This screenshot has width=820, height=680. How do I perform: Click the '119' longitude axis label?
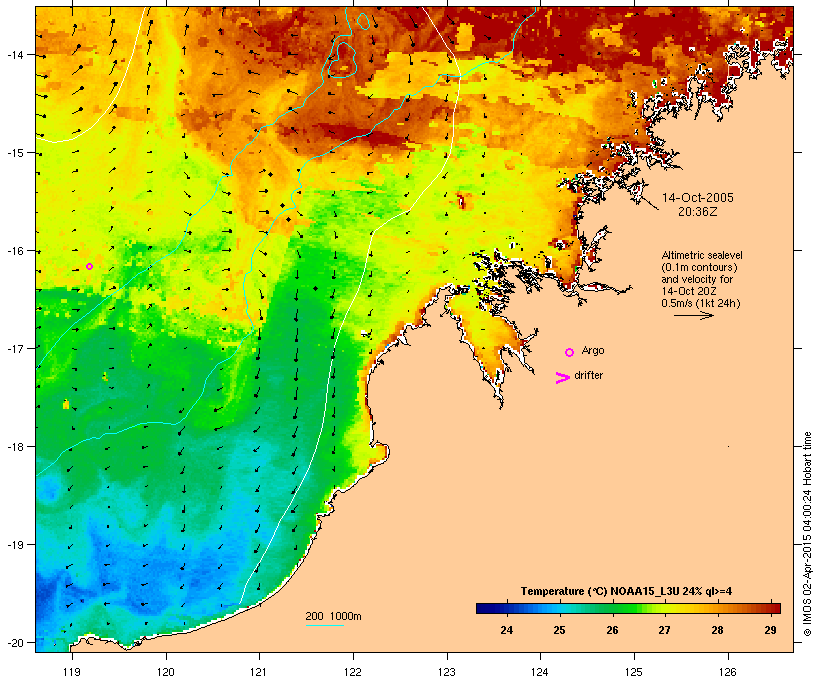pyautogui.click(x=72, y=672)
